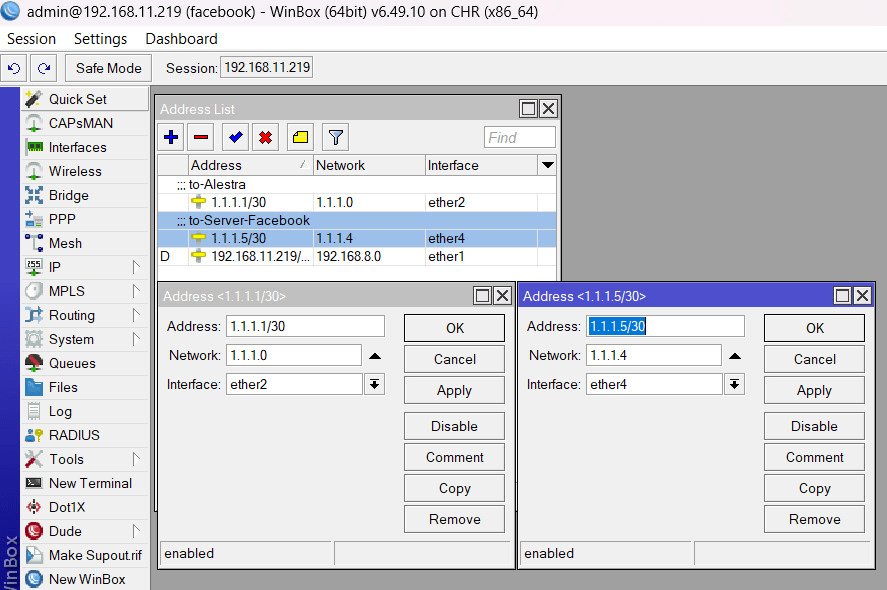Click Network field containing 1.1.1.4

coord(653,355)
